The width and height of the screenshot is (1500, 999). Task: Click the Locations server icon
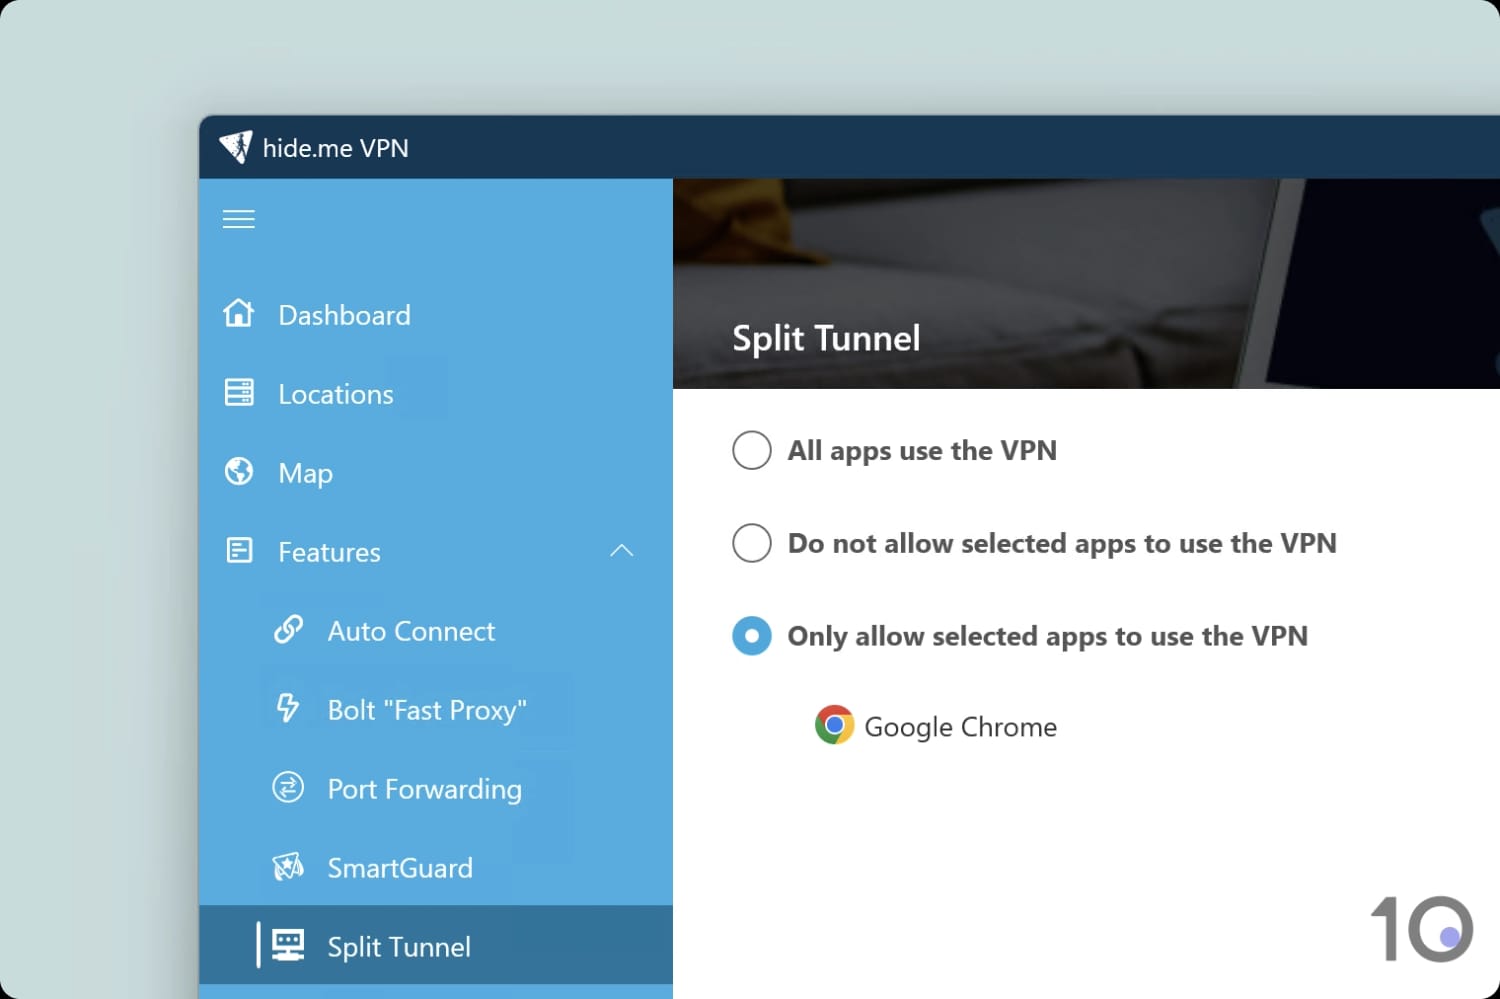tap(239, 393)
